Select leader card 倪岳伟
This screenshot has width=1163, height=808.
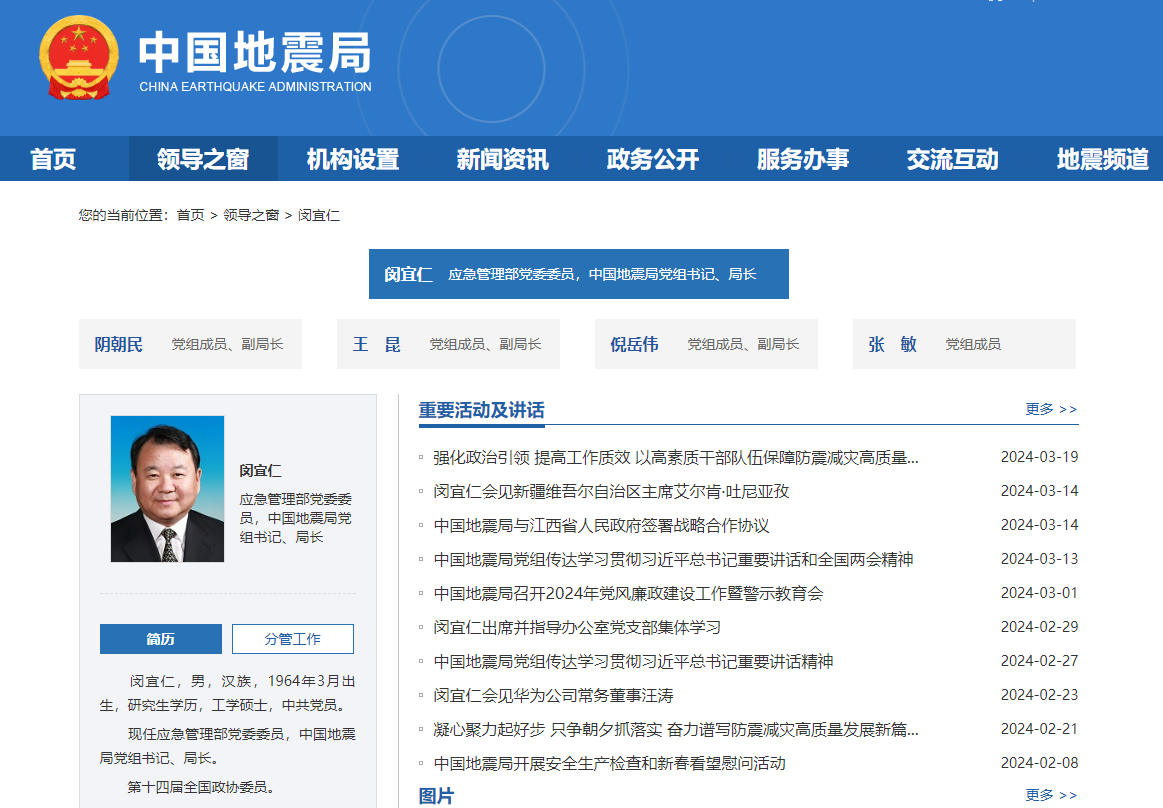706,344
